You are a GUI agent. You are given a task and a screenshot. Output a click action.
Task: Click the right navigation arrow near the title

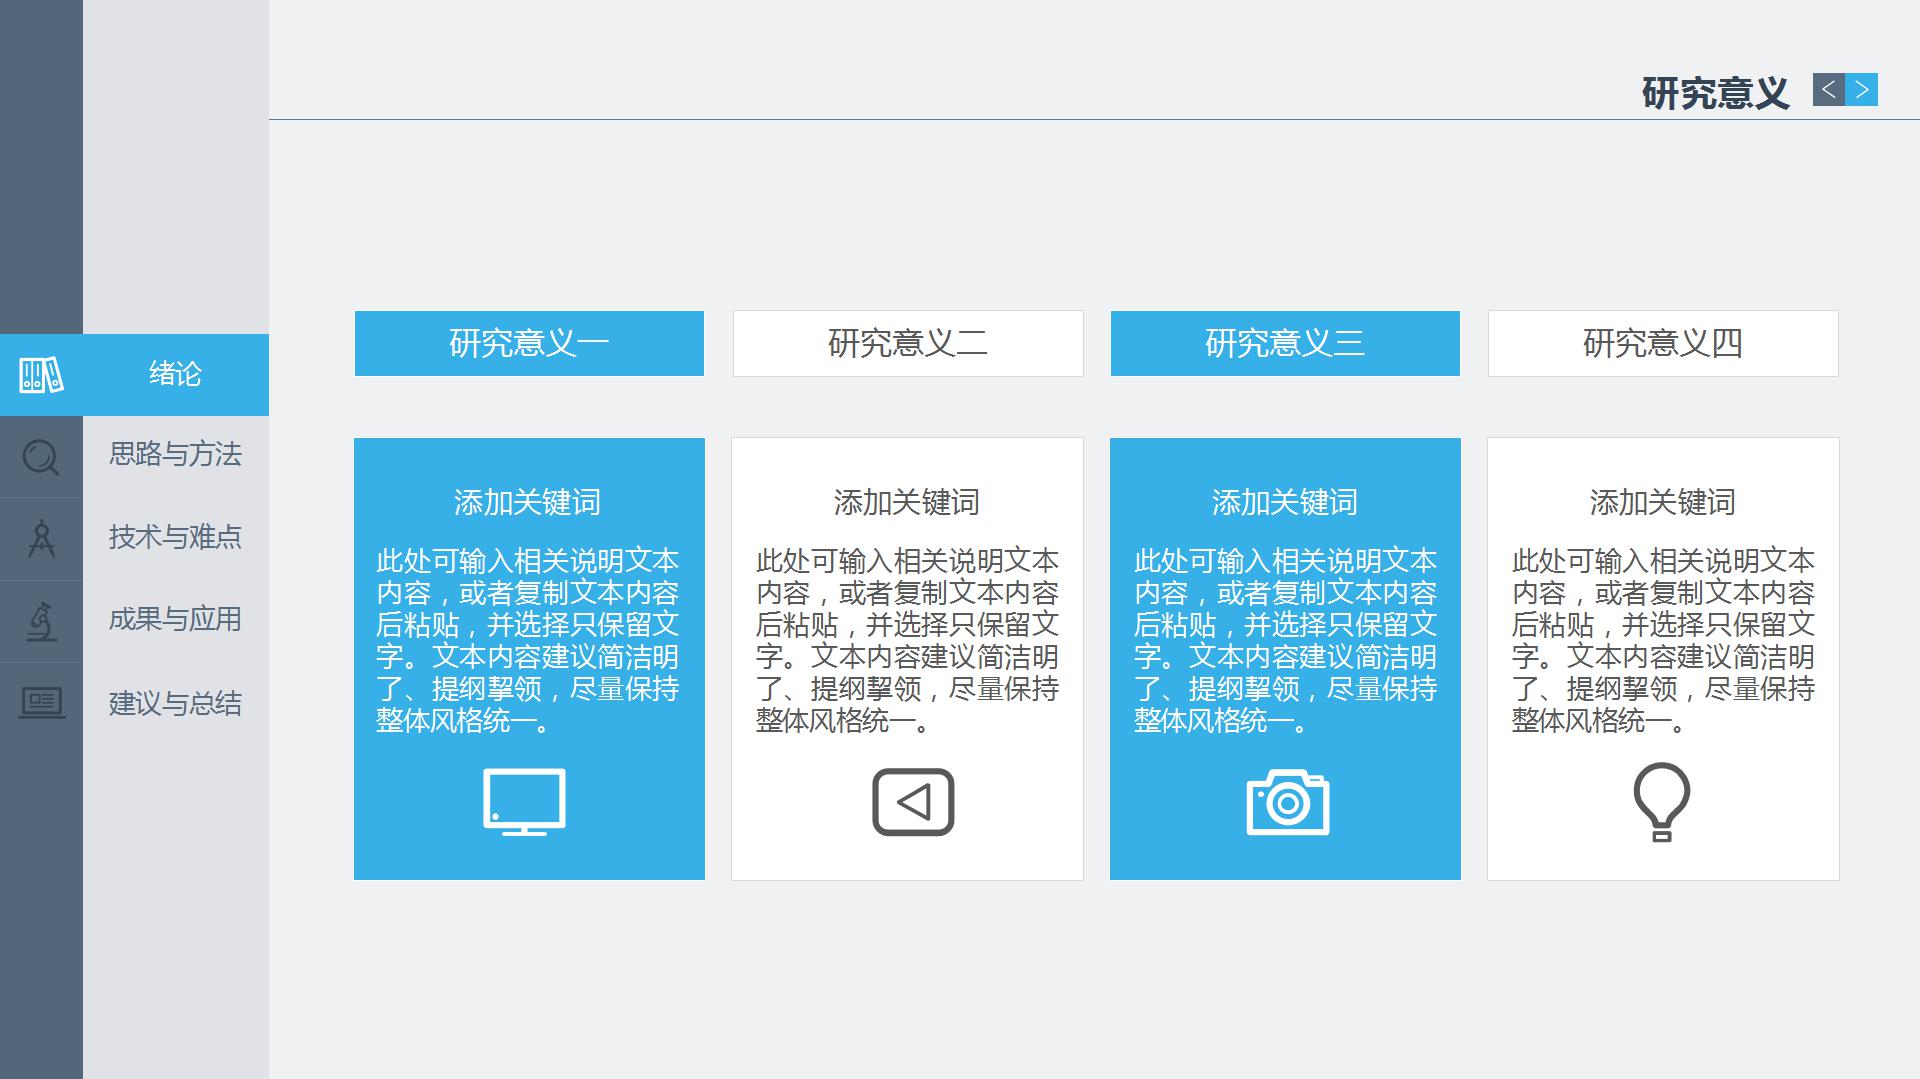click(x=1861, y=91)
